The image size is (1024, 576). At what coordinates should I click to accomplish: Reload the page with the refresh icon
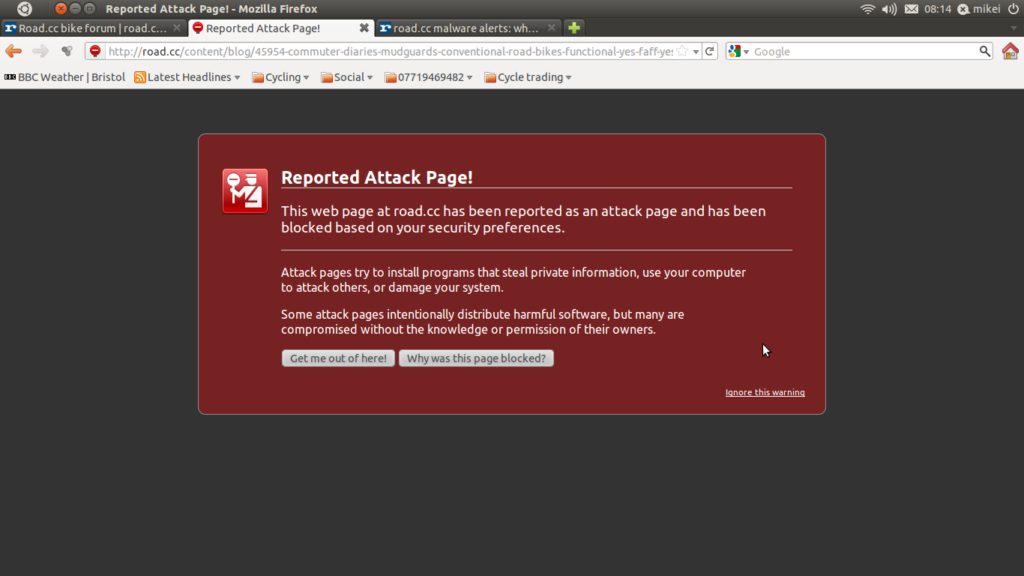tap(710, 51)
